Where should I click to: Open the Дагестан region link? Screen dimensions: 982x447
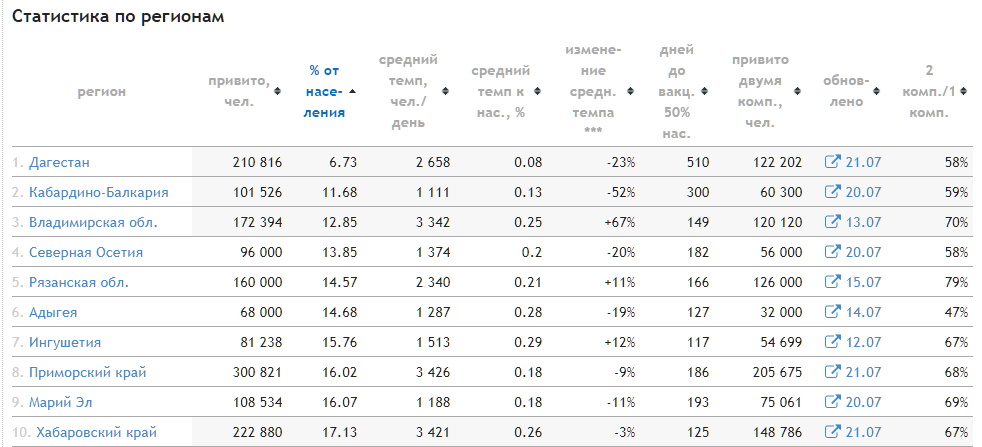60,162
